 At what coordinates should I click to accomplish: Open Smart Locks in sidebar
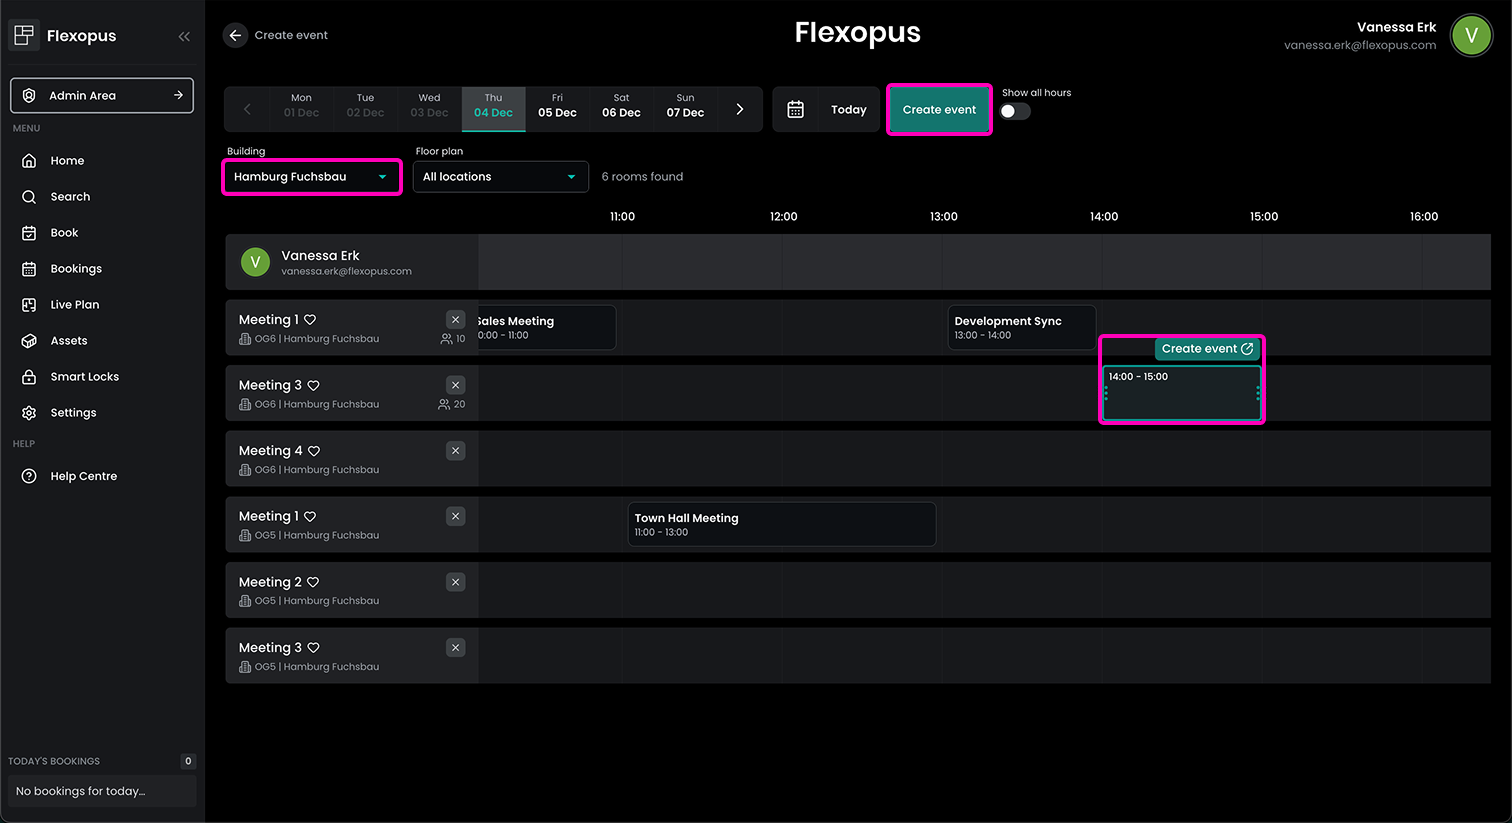(84, 377)
